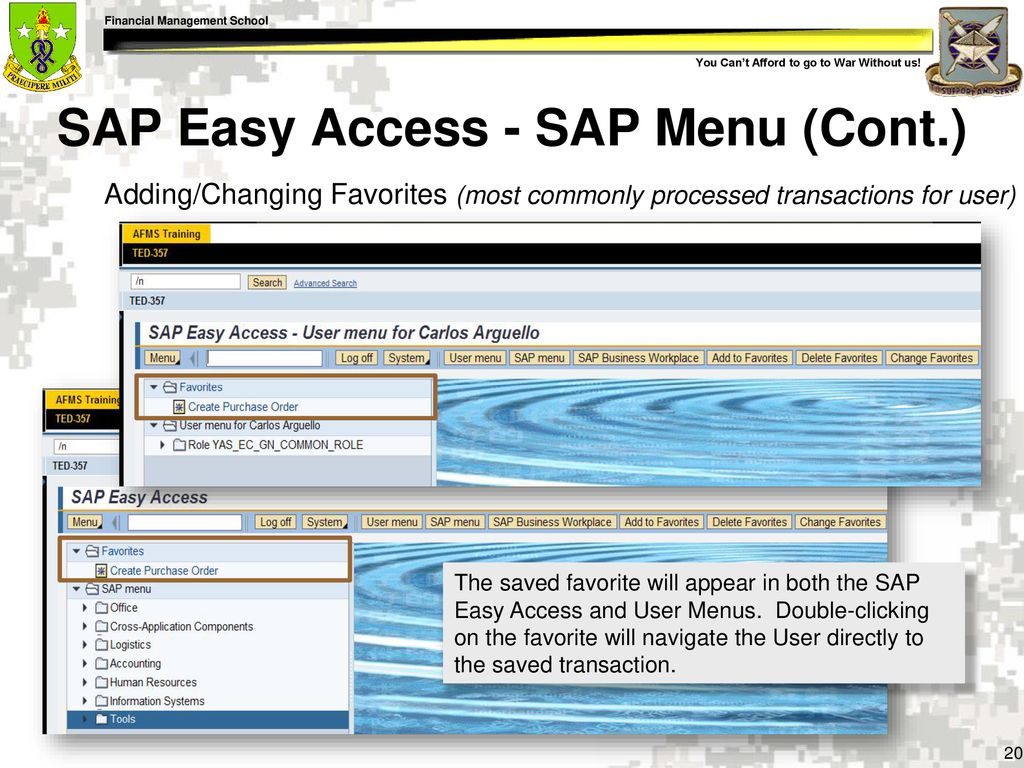This screenshot has width=1024, height=768.
Task: Click the Cross-Application Components folder icon
Action: tap(101, 626)
